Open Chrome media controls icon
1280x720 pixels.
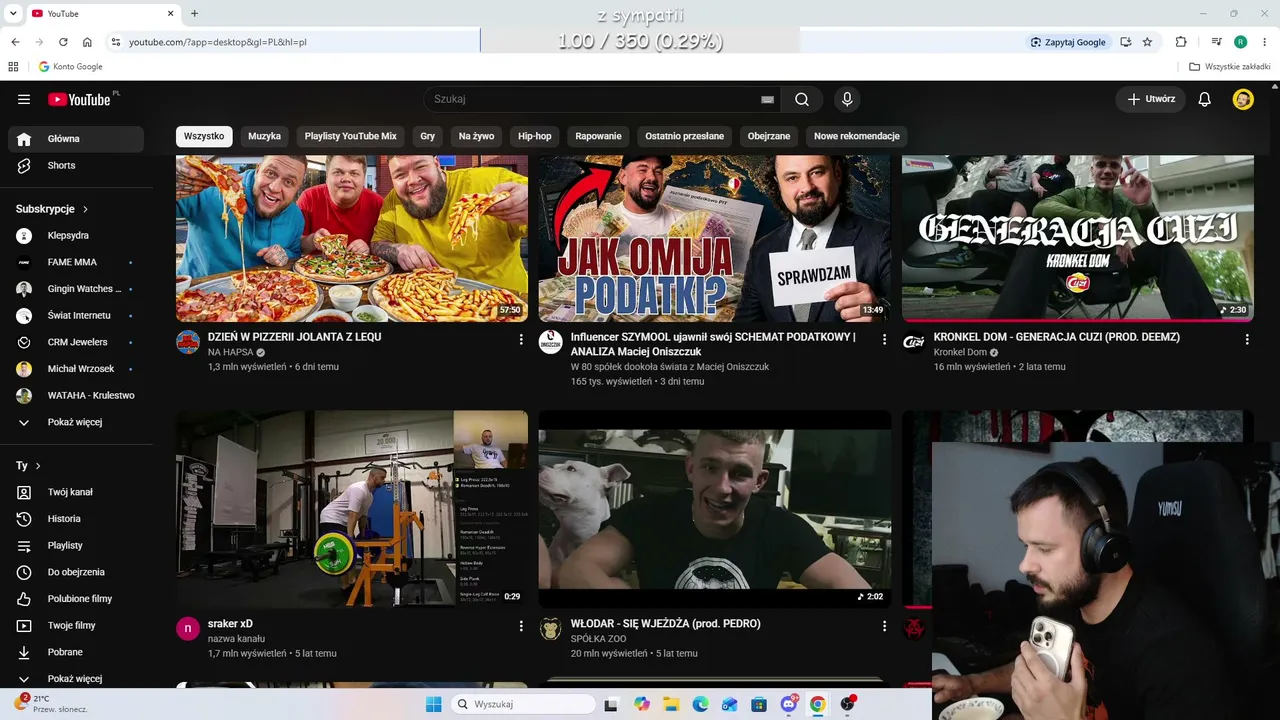coord(1217,42)
